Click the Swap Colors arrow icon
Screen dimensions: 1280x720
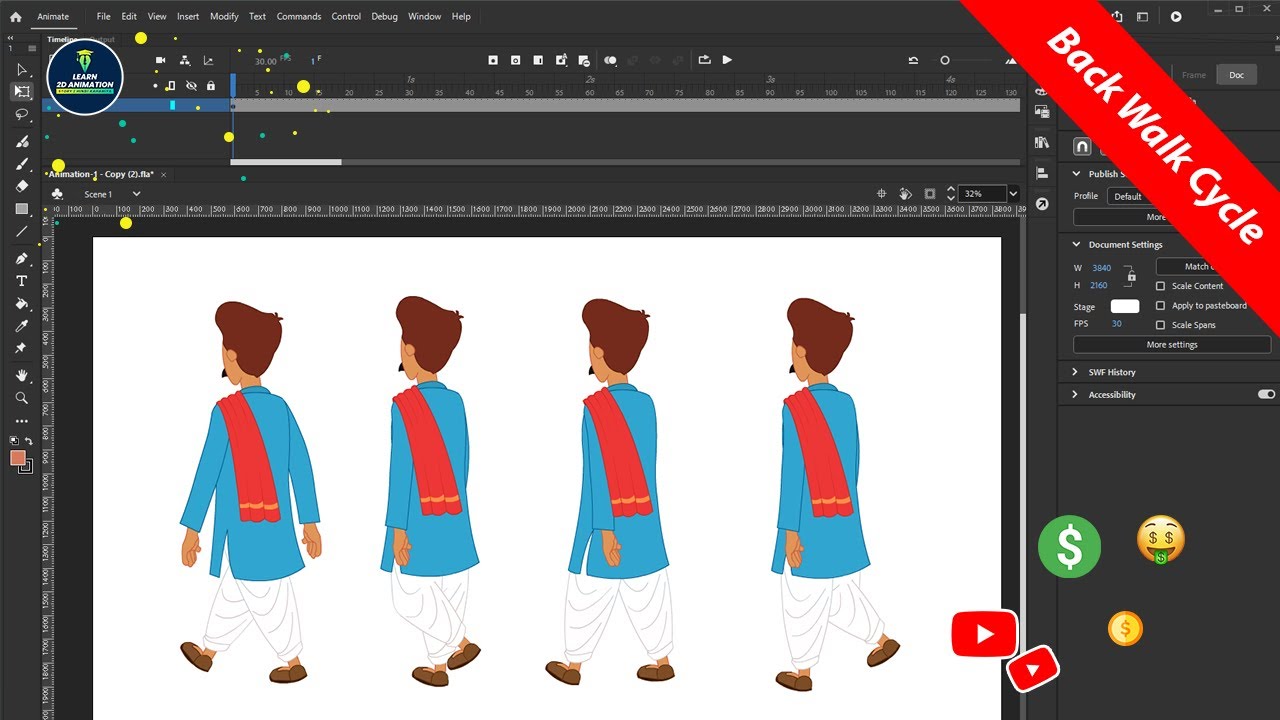pos(28,441)
